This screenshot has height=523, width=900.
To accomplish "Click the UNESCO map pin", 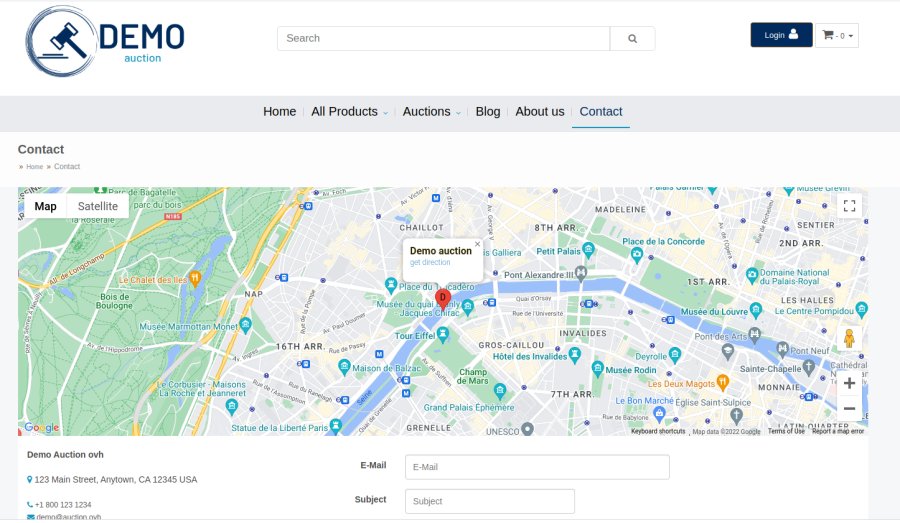I will click(527, 429).
